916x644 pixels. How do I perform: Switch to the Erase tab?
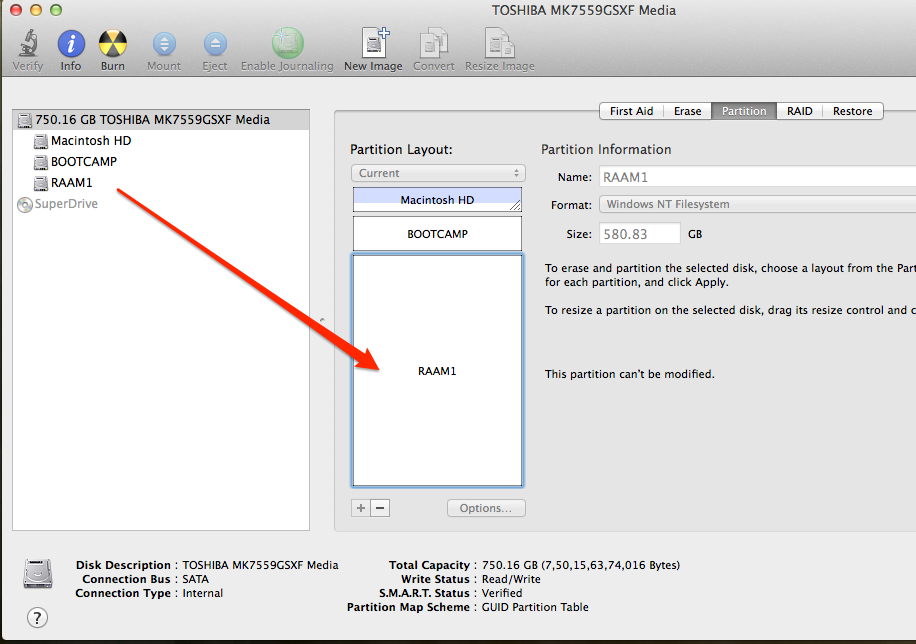click(x=688, y=111)
